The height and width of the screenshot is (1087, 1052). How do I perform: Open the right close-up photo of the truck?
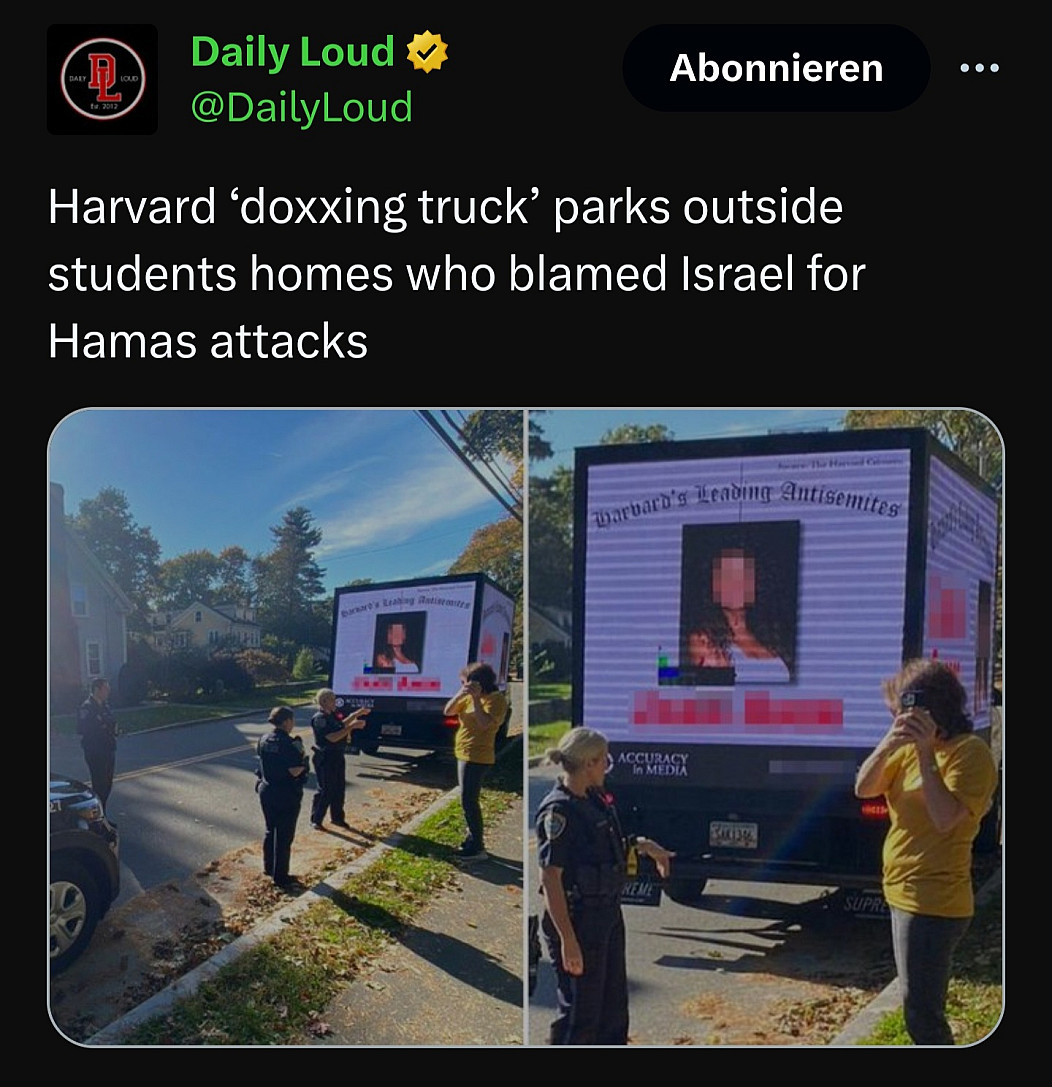[766, 727]
